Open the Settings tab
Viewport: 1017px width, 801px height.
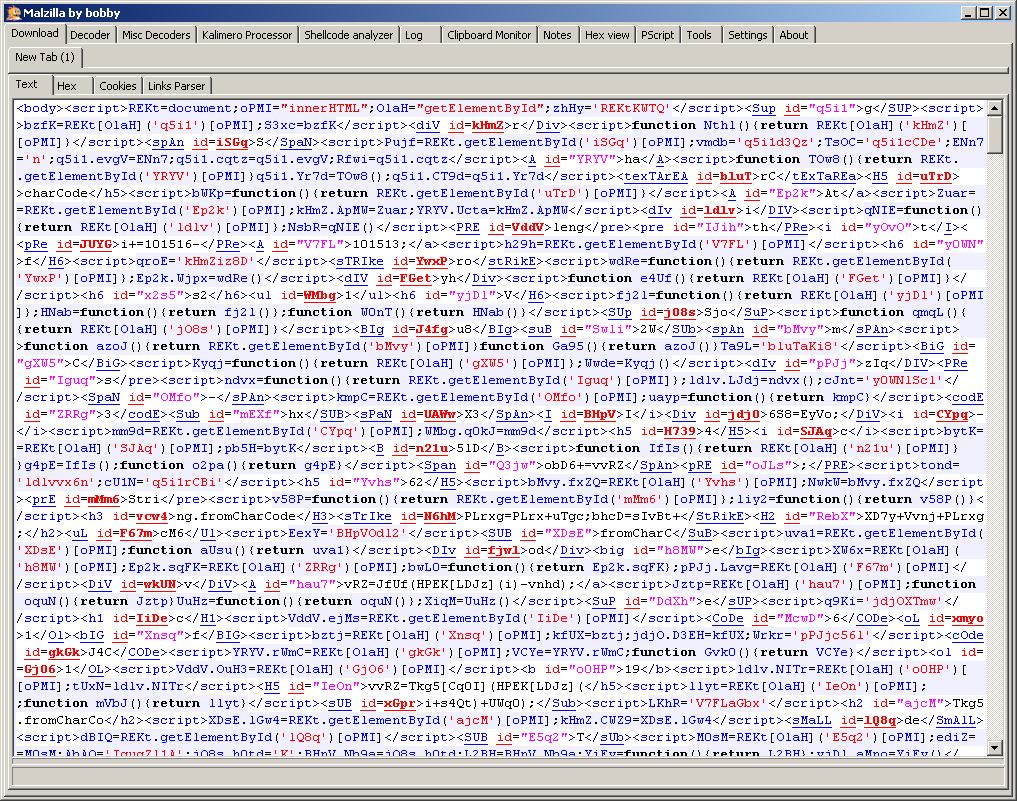pyautogui.click(x=747, y=35)
